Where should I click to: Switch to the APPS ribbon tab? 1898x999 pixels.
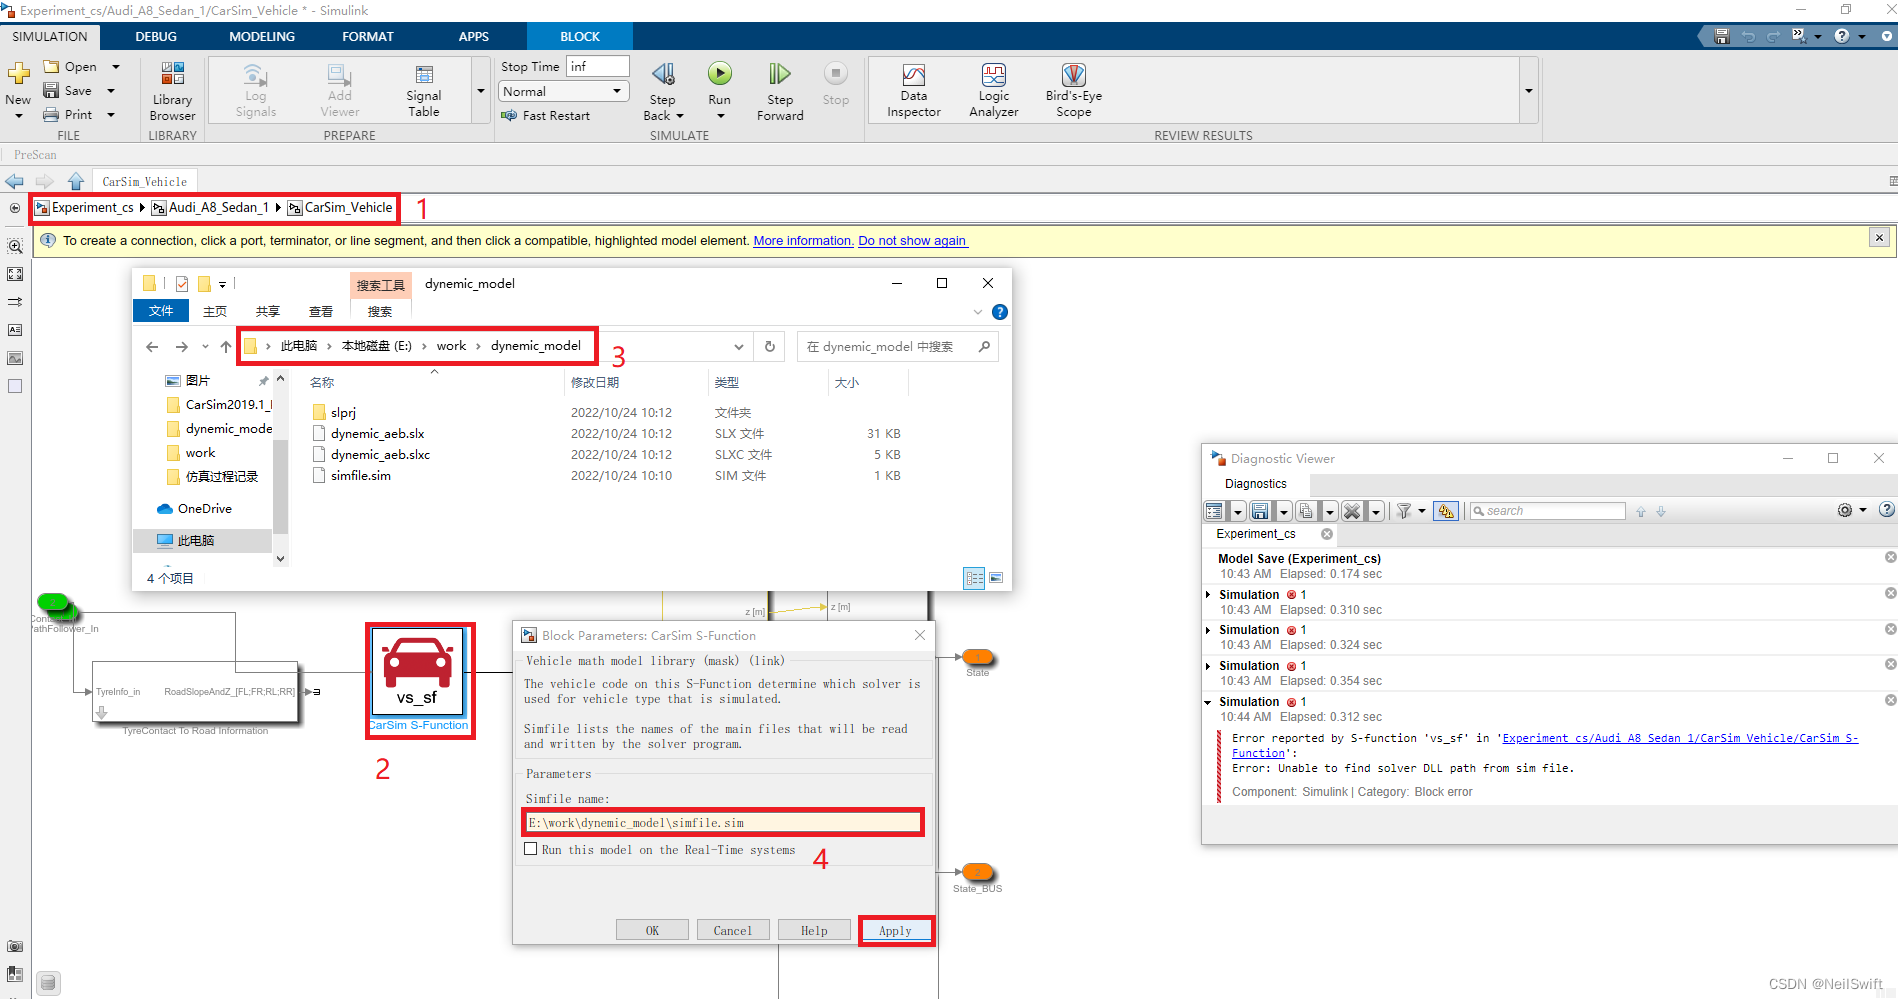(x=474, y=36)
